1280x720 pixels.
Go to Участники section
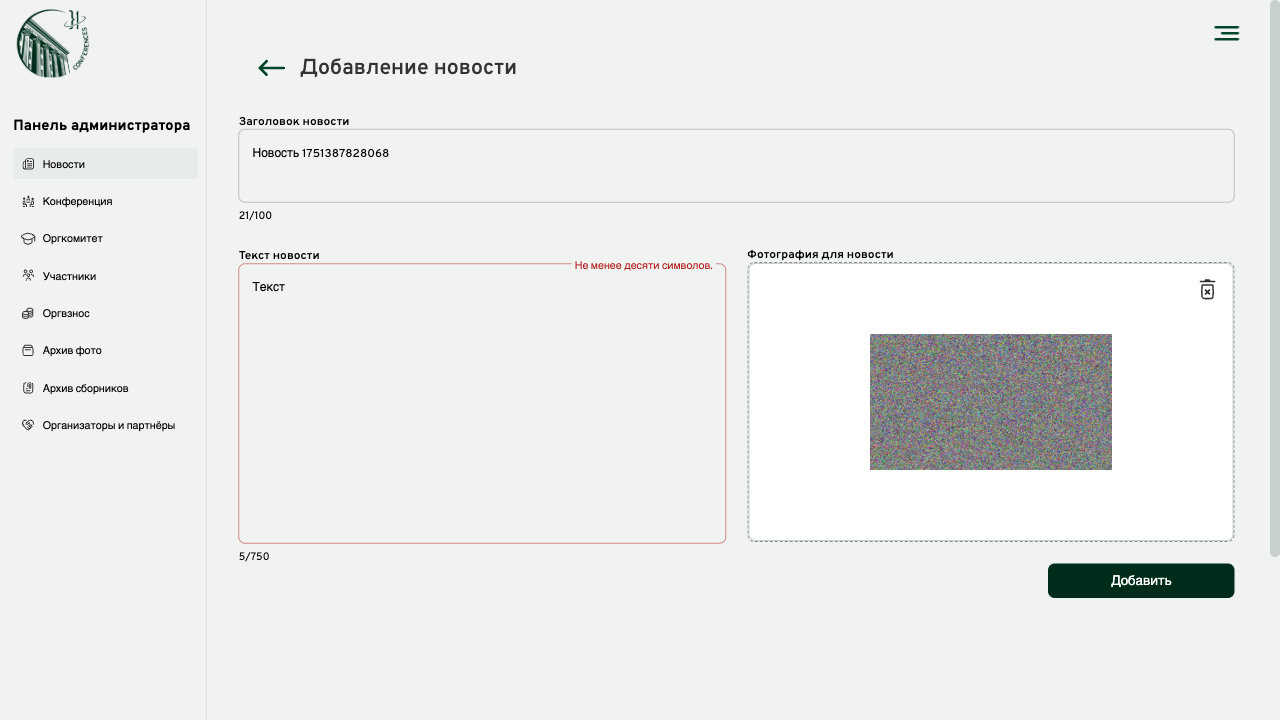click(69, 276)
